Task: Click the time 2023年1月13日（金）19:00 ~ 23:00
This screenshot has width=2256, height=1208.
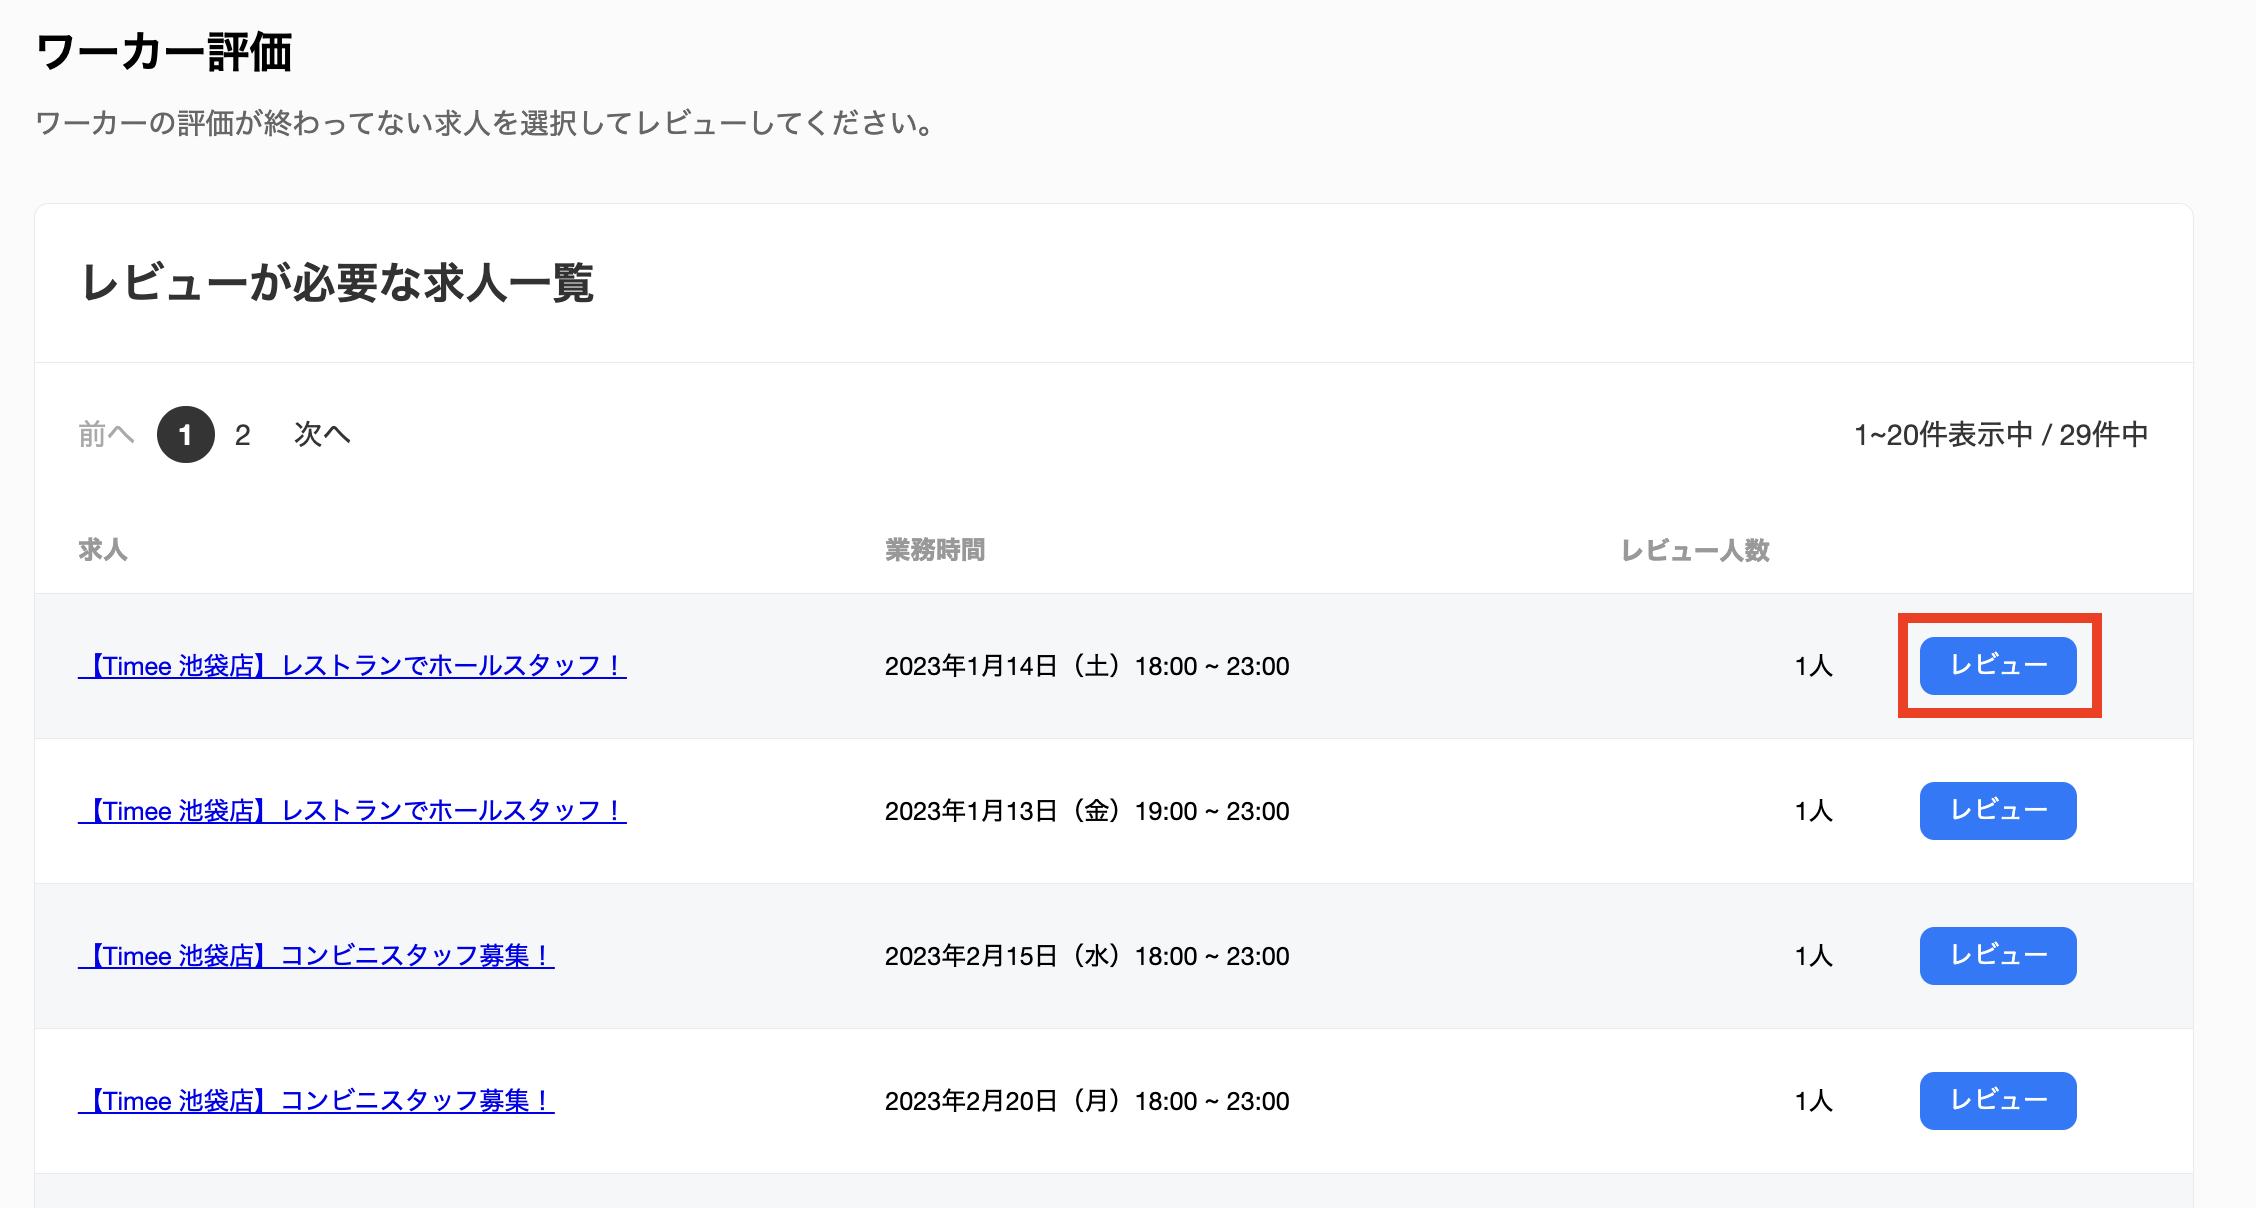Action: [1087, 811]
